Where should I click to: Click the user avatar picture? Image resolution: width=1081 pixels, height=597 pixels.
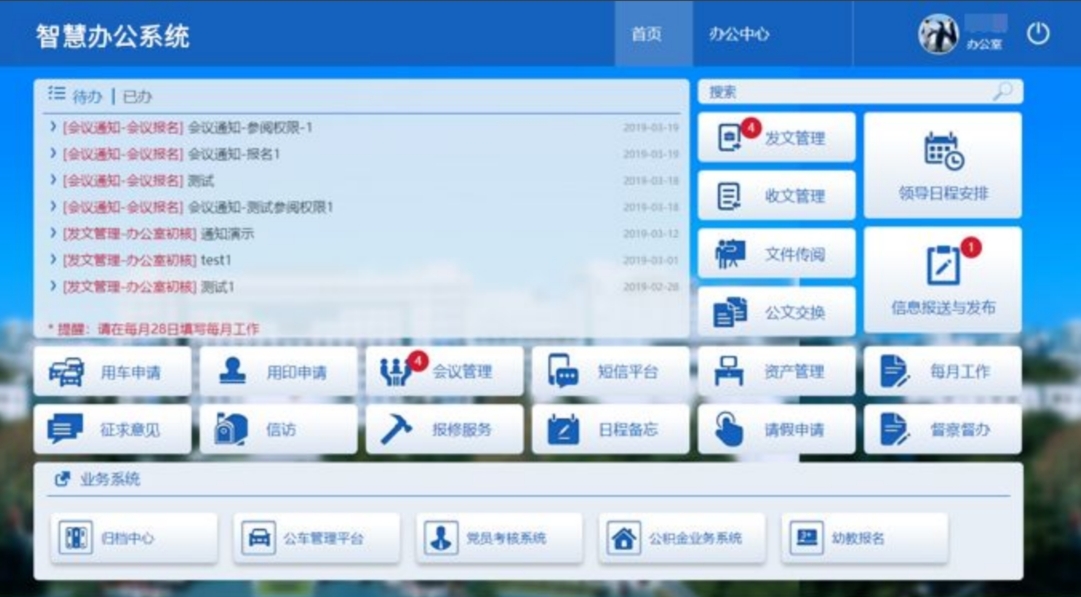tap(938, 35)
